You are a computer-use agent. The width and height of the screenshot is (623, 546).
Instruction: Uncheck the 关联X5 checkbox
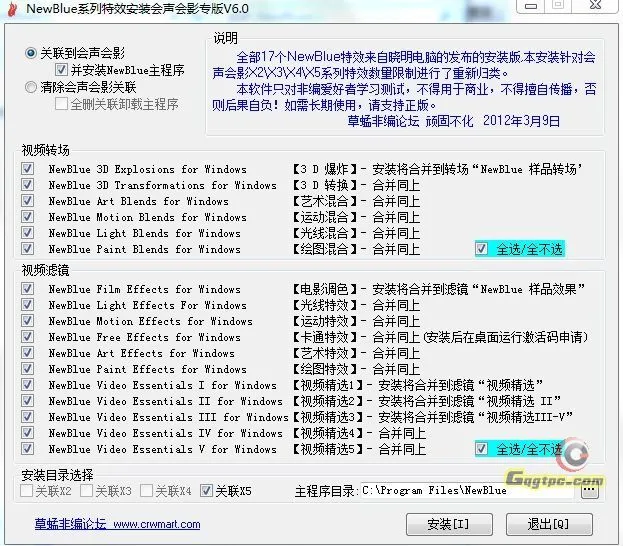click(206, 491)
